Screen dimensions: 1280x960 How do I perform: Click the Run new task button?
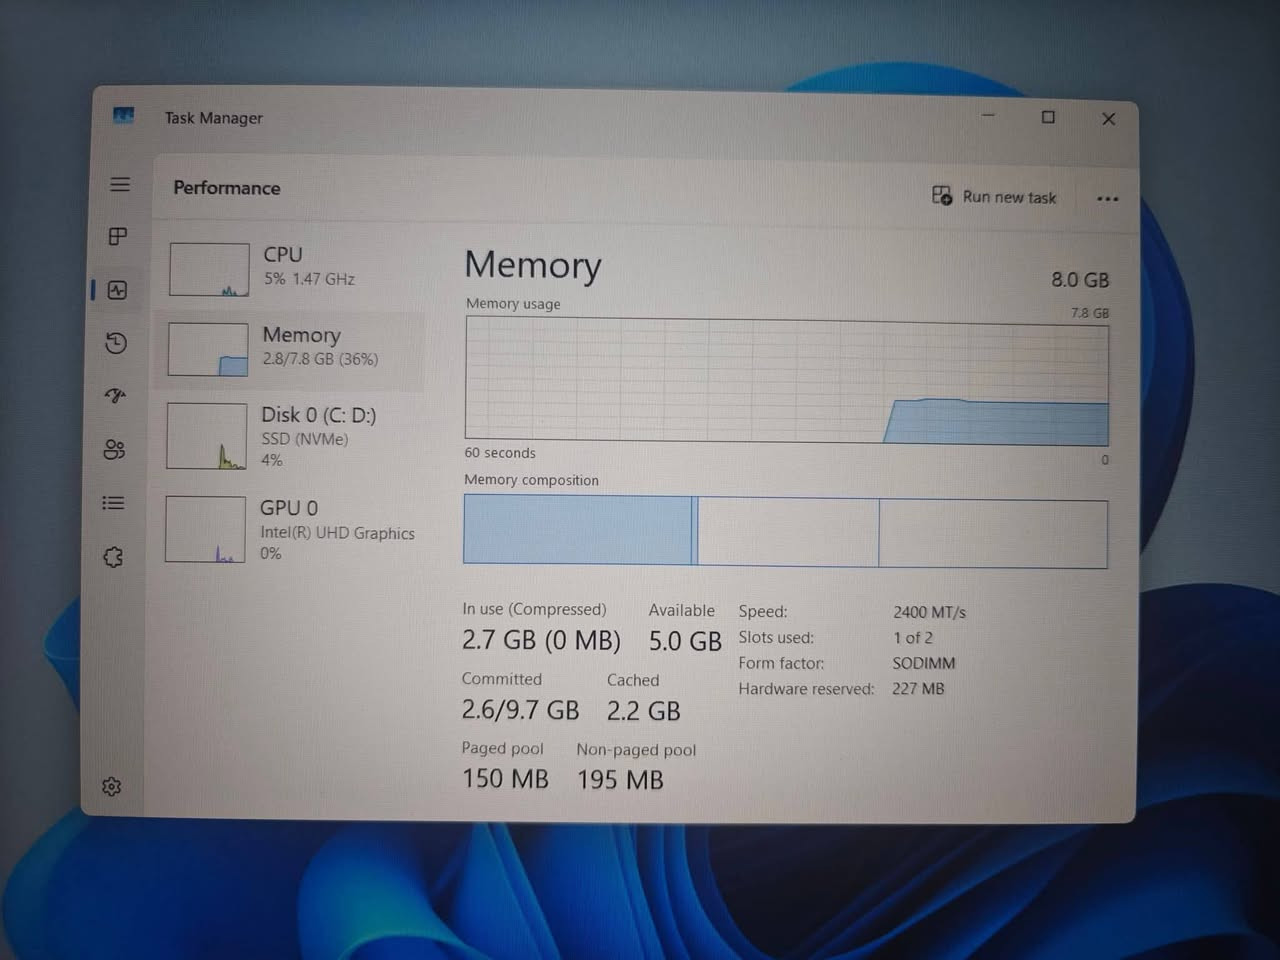(994, 196)
